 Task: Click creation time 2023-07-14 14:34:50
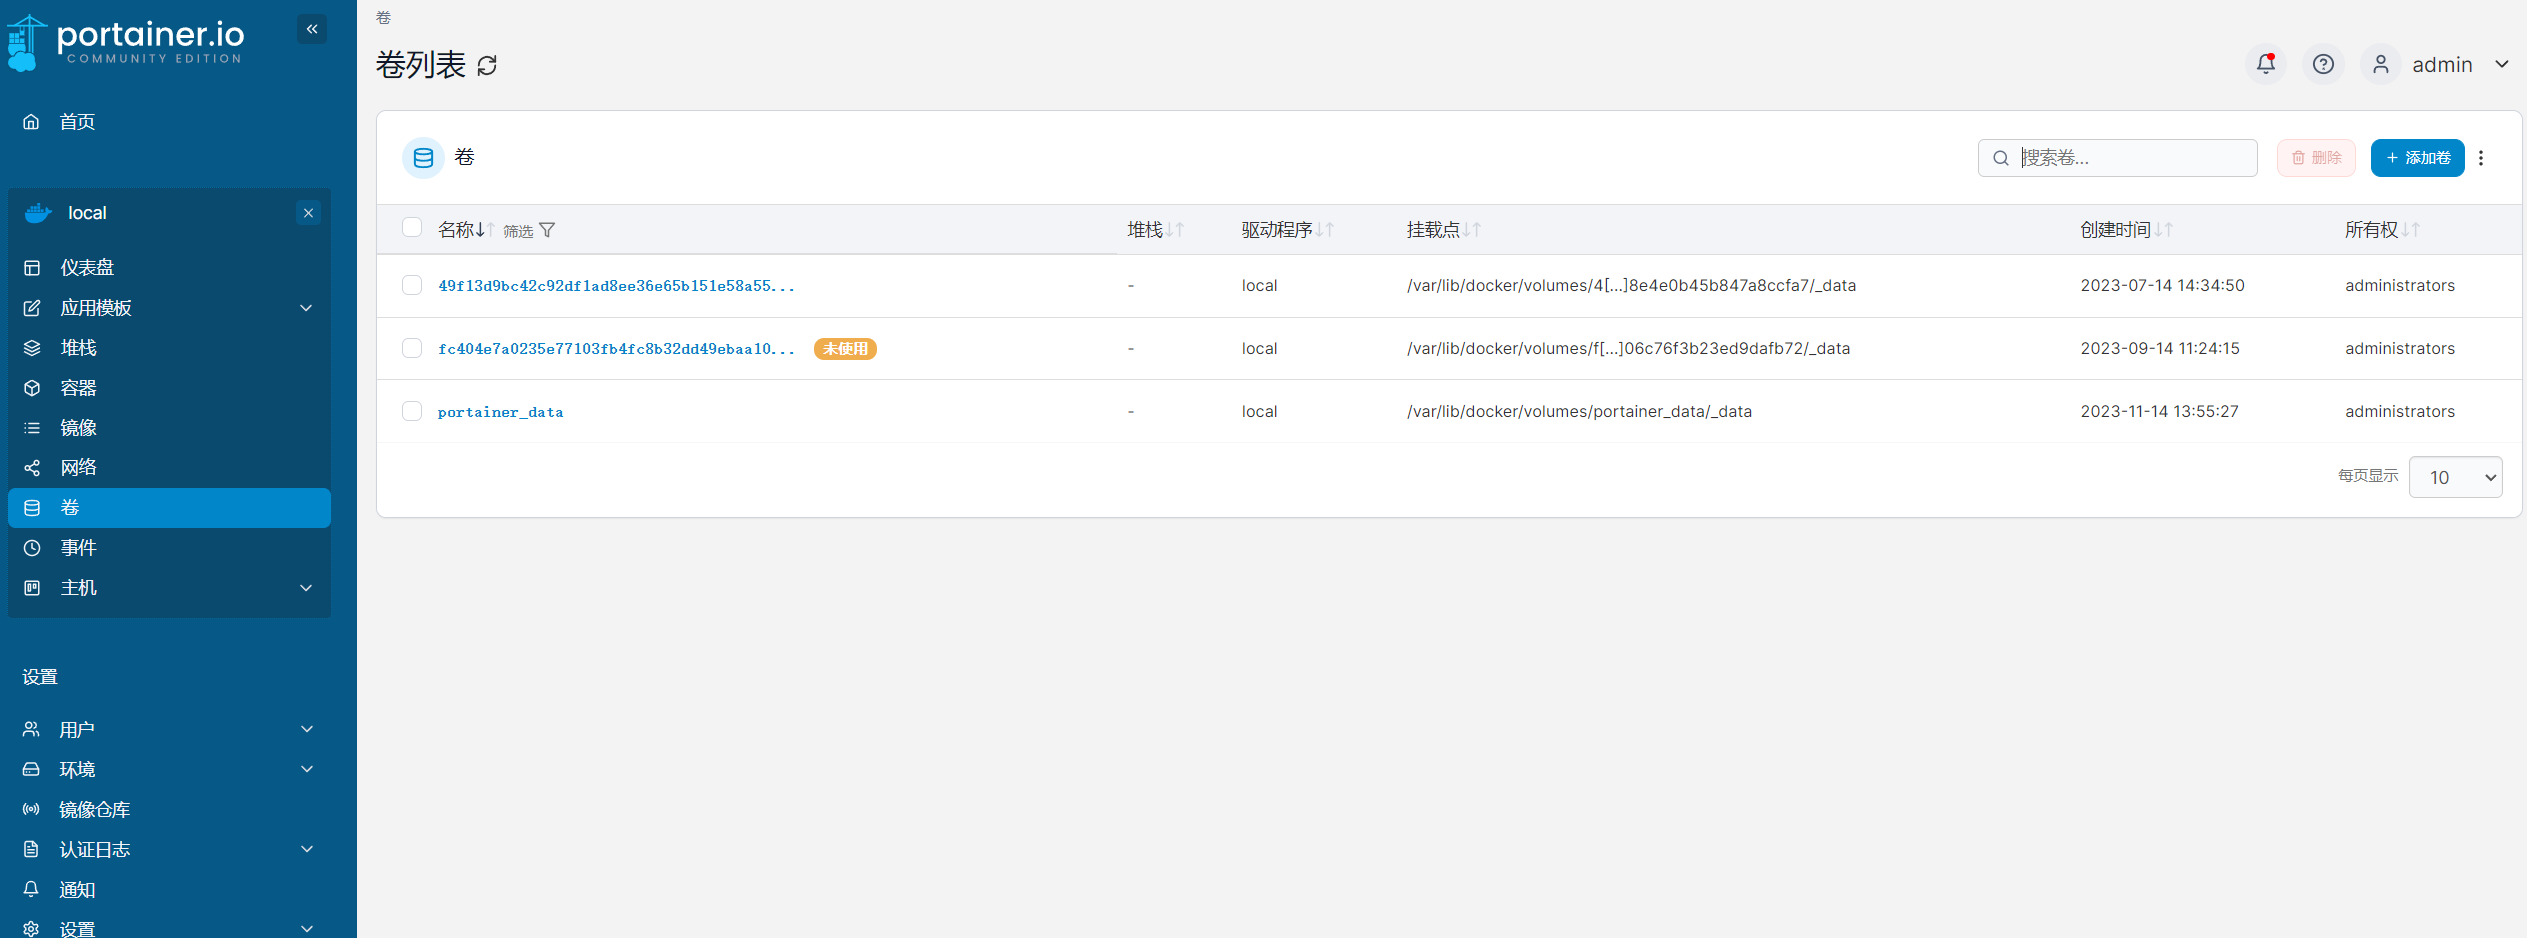[2163, 286]
